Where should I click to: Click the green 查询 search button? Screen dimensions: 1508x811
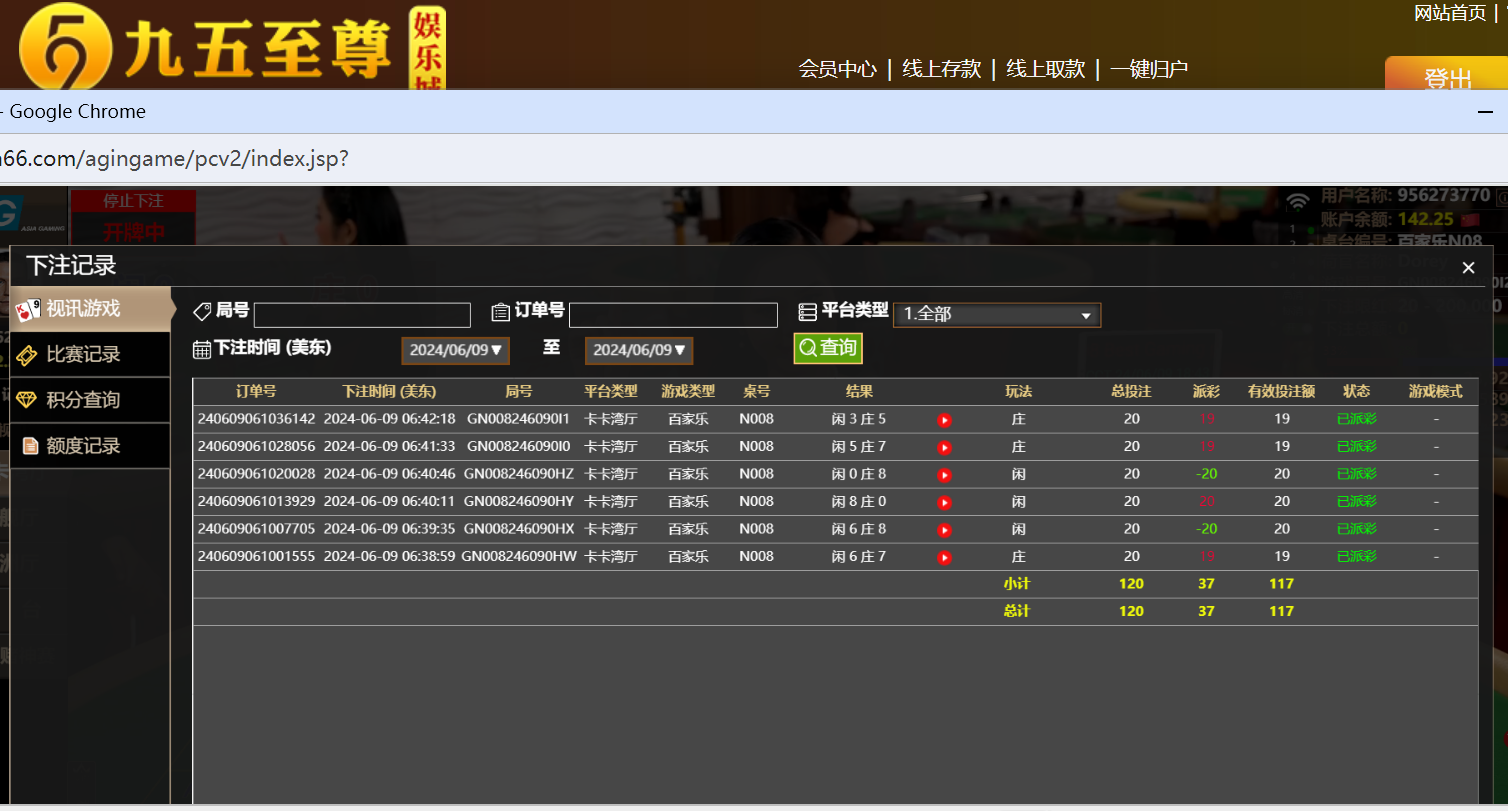(x=828, y=348)
